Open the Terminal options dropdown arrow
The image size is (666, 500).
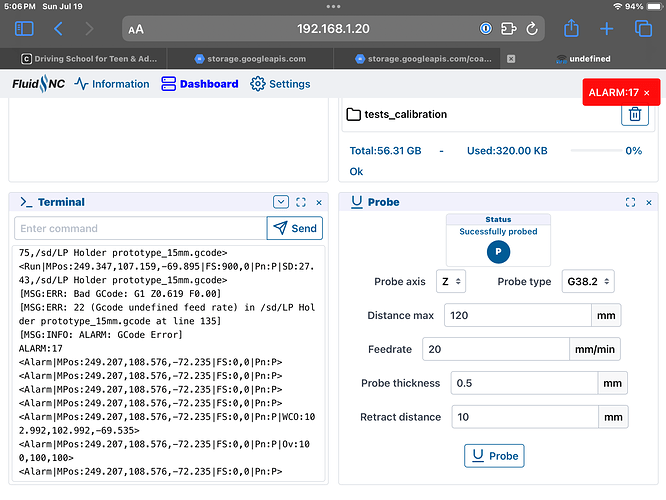(281, 202)
